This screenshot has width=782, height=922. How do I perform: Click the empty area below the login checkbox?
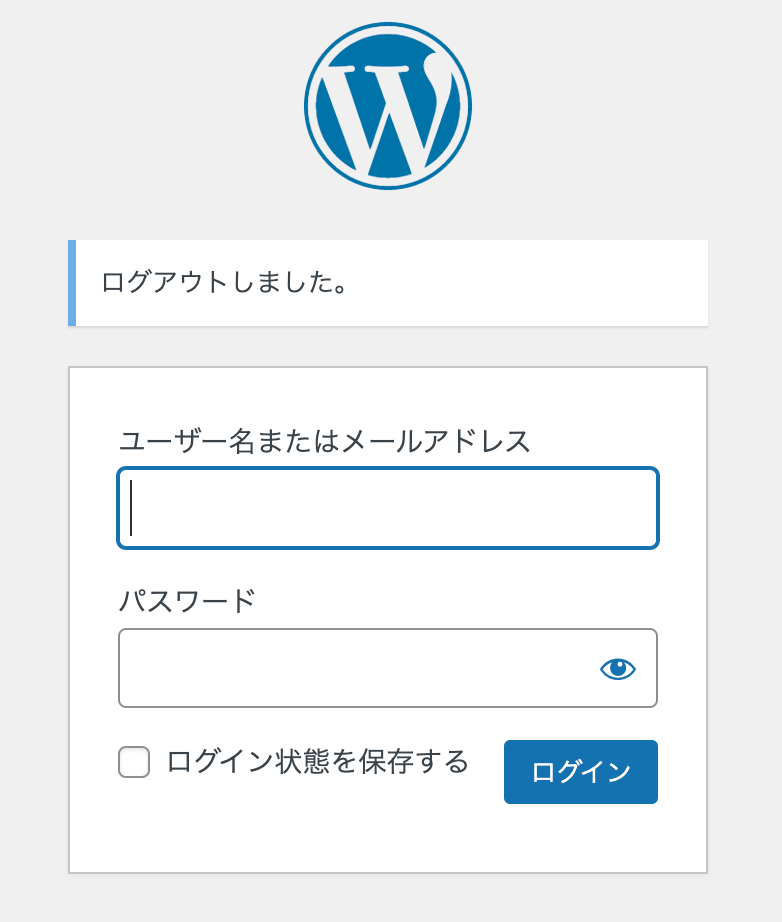(300, 835)
